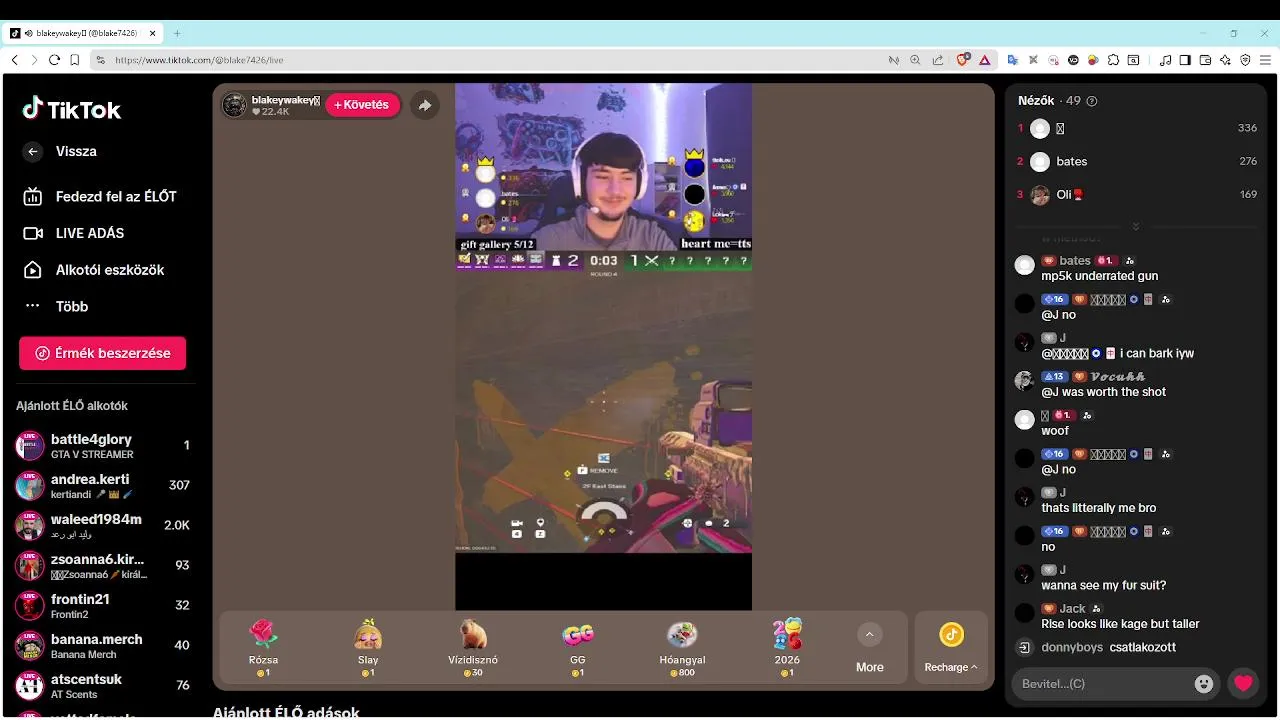Open blakeywakey profile avatar

click(x=234, y=105)
